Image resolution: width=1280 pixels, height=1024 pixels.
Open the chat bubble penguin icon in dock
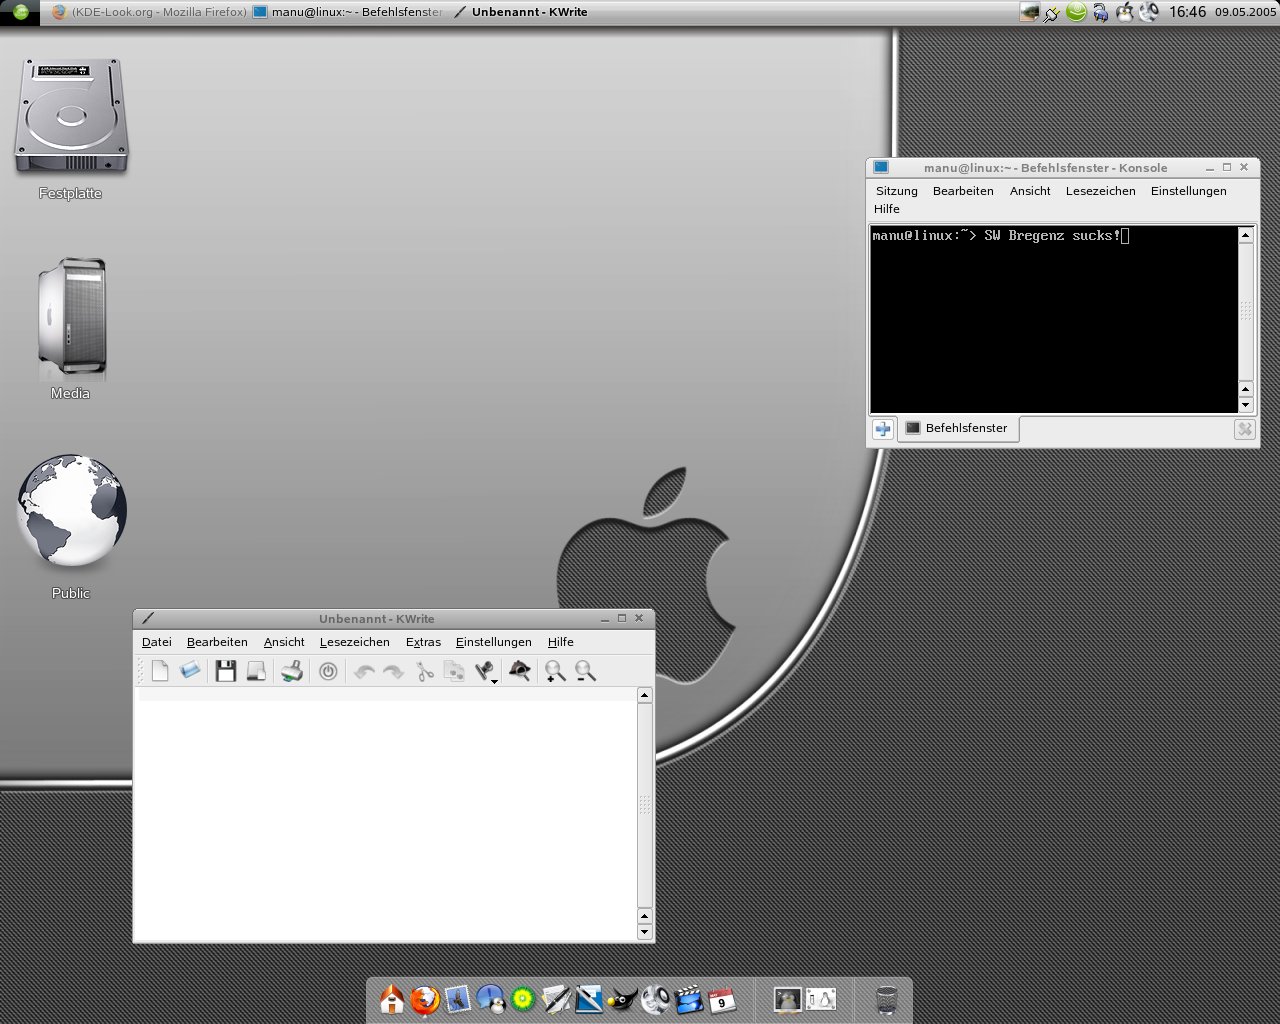[491, 999]
